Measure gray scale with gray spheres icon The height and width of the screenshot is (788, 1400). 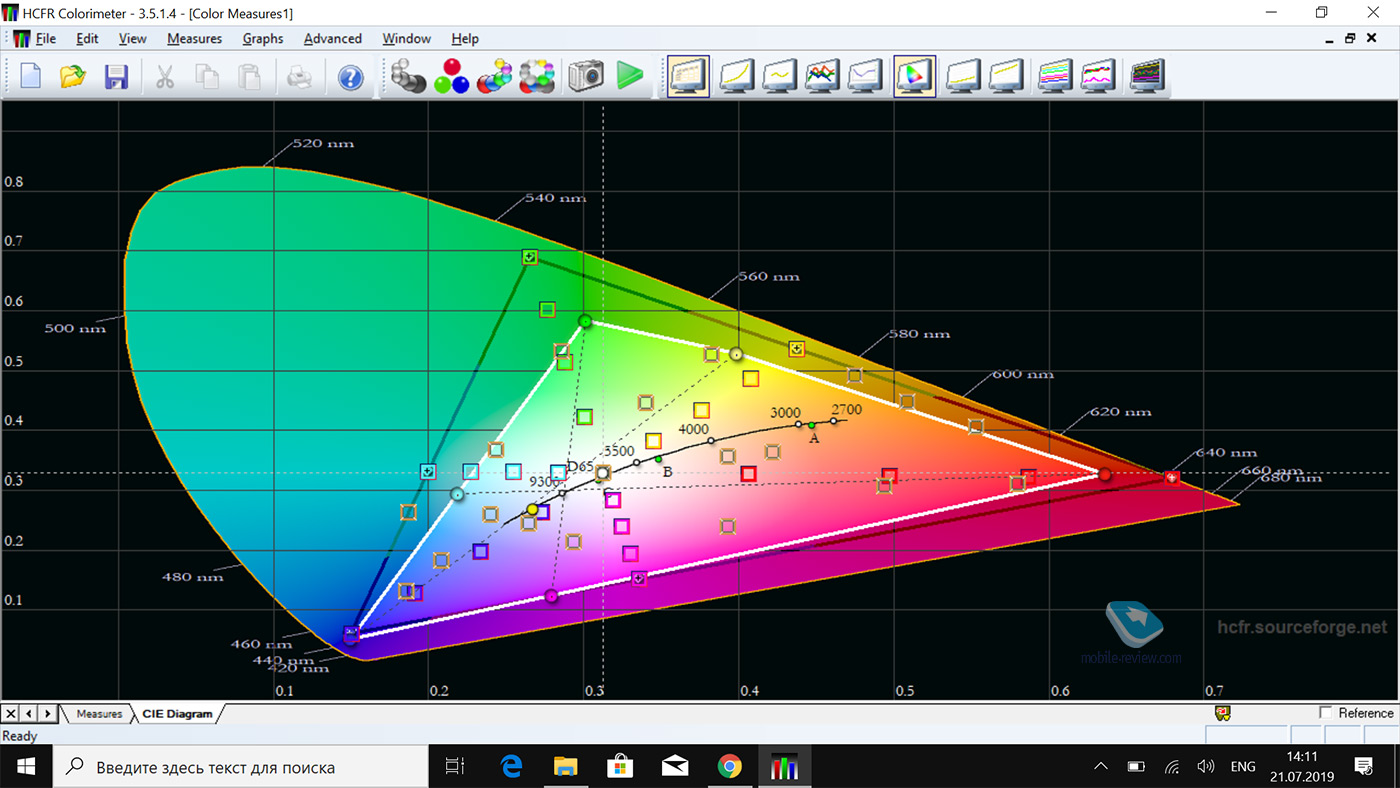407,77
